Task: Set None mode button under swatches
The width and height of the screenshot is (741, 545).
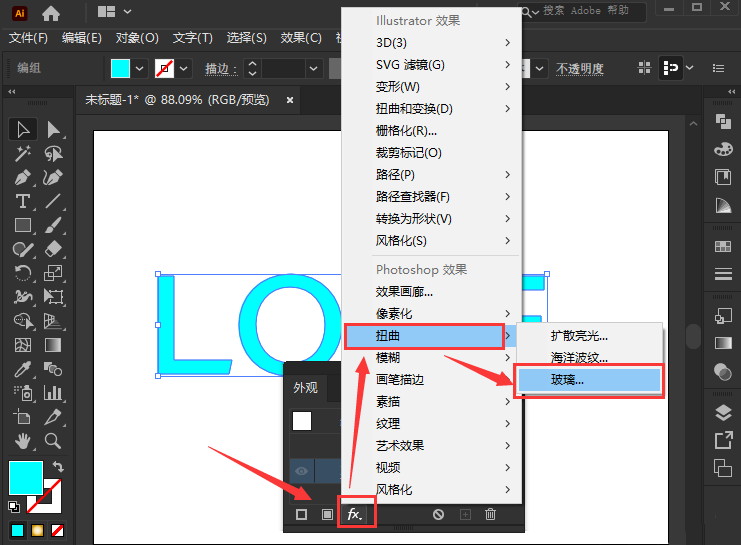Action: coord(58,530)
